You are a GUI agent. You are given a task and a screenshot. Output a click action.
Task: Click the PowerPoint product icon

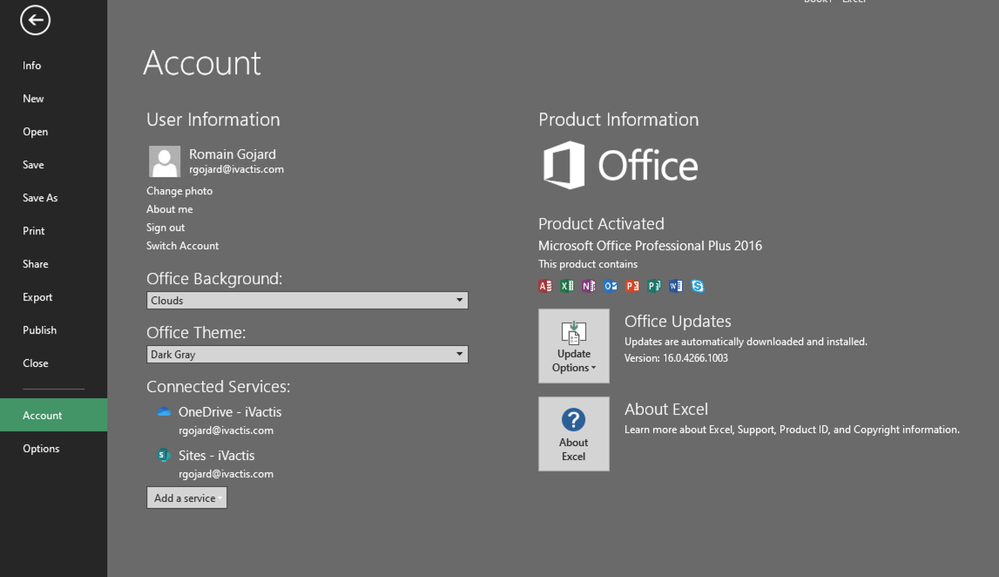(x=632, y=286)
